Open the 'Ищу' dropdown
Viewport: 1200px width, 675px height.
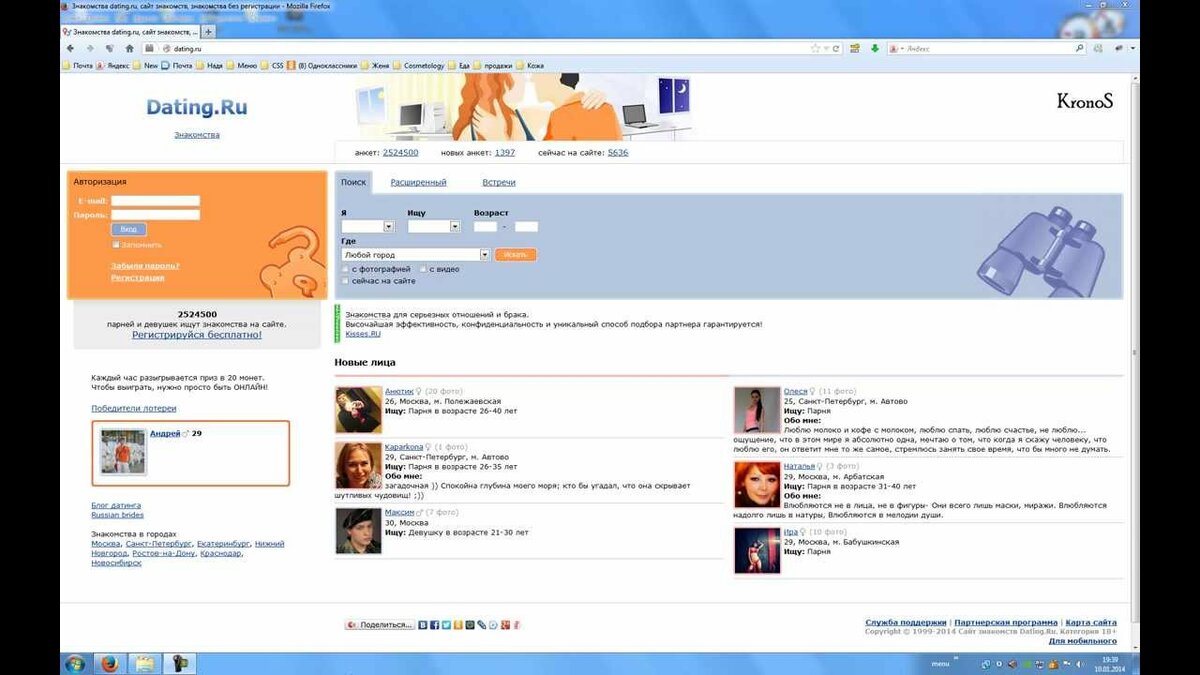pyautogui.click(x=434, y=227)
